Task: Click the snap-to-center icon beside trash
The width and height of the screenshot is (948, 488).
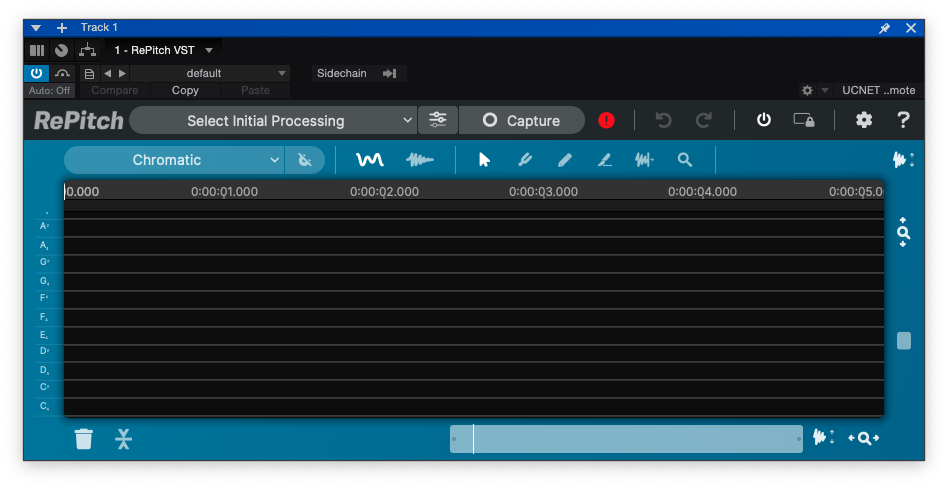Action: coord(123,438)
